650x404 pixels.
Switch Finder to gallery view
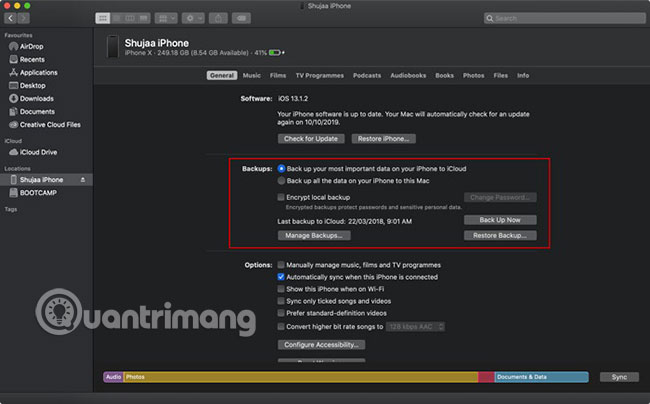click(x=143, y=18)
